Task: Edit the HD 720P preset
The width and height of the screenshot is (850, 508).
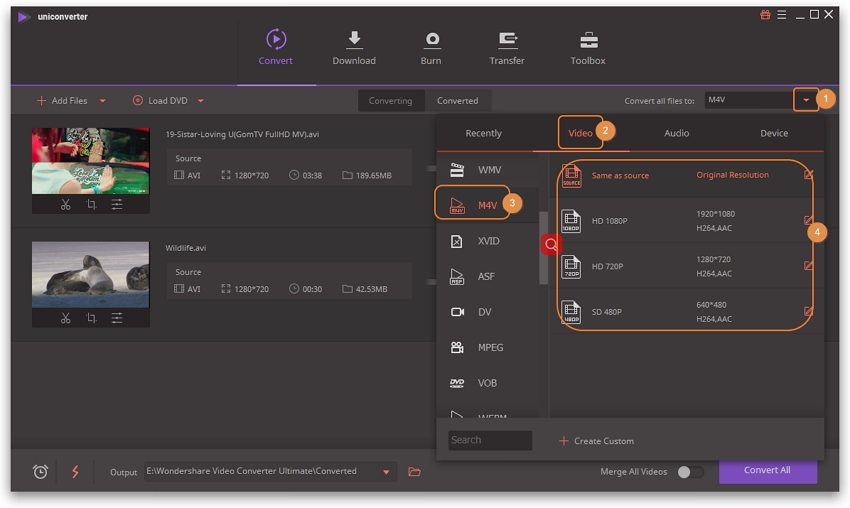Action: tap(808, 266)
